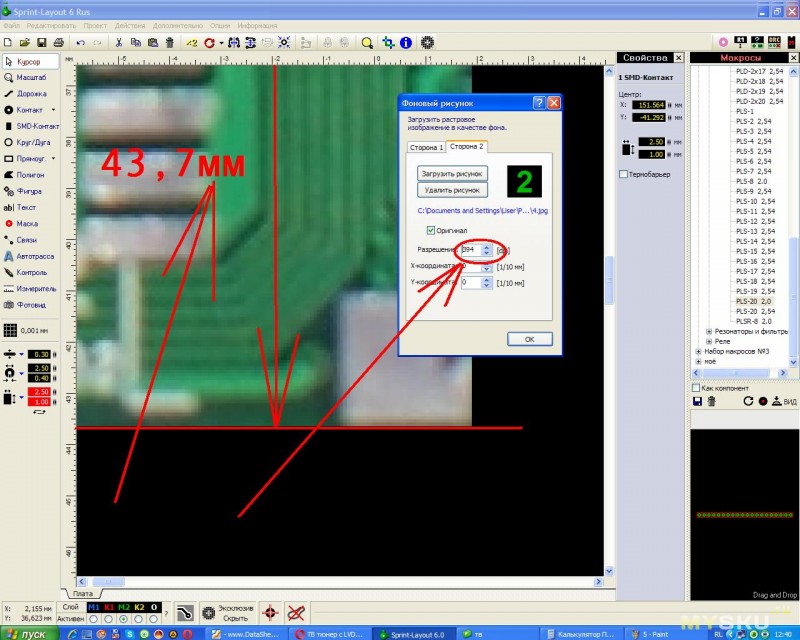The width and height of the screenshot is (800, 640).
Task: Check the Как компонент checkbox
Action: pos(696,388)
